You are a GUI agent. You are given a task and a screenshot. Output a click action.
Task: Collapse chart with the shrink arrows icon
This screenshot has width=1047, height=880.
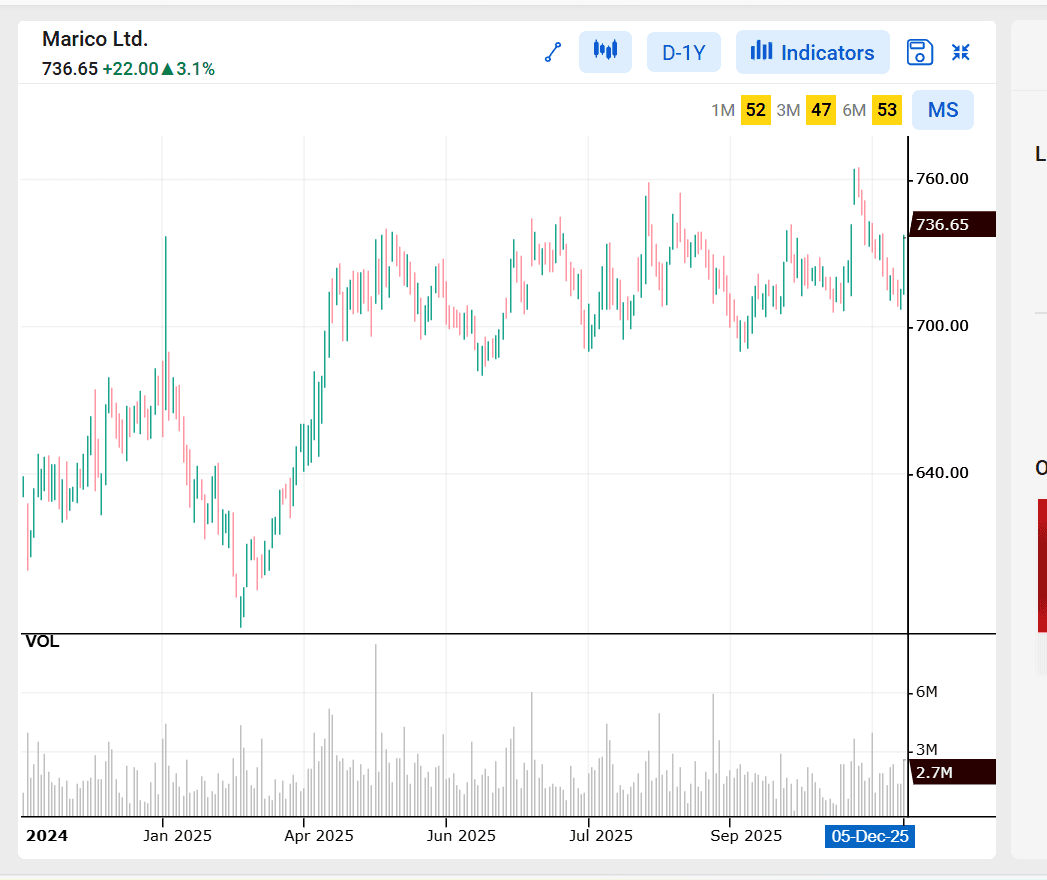[960, 52]
